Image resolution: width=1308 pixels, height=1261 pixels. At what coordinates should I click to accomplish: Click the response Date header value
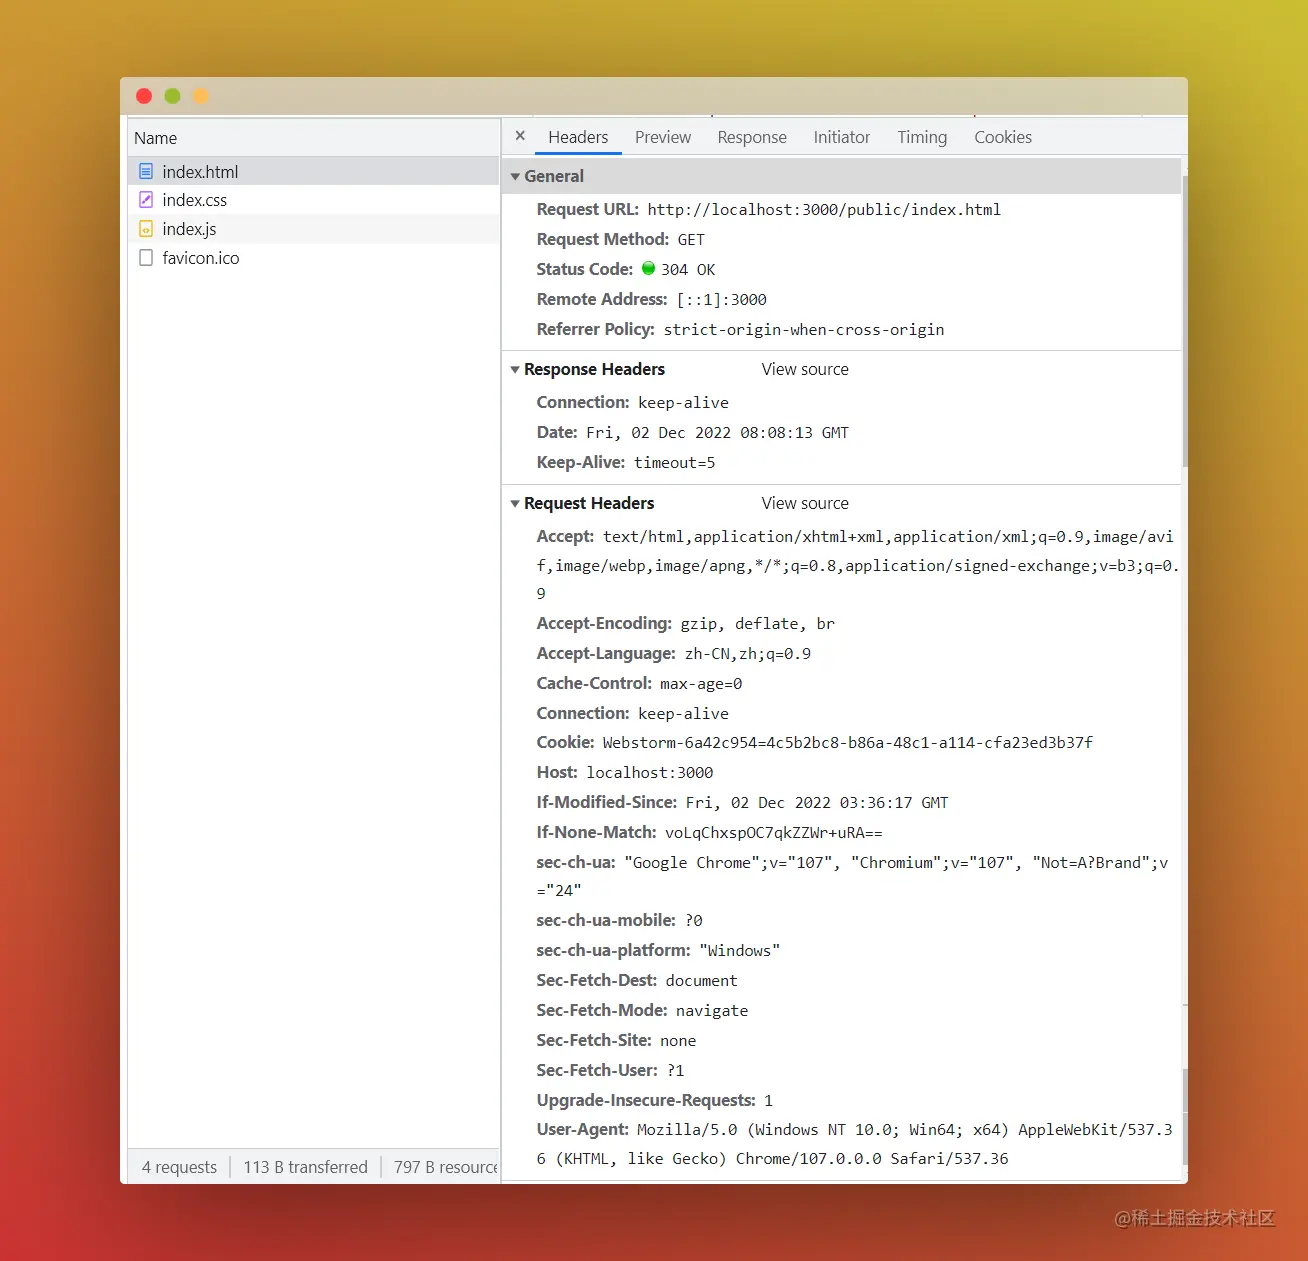point(717,432)
